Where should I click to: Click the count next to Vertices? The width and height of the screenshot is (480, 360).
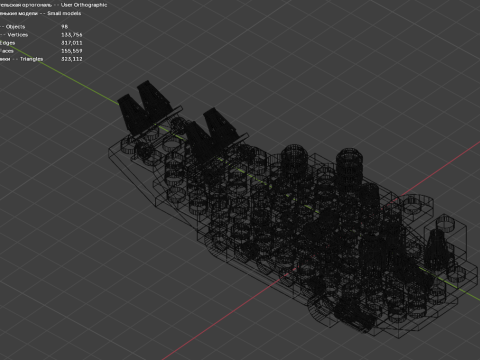click(72, 35)
